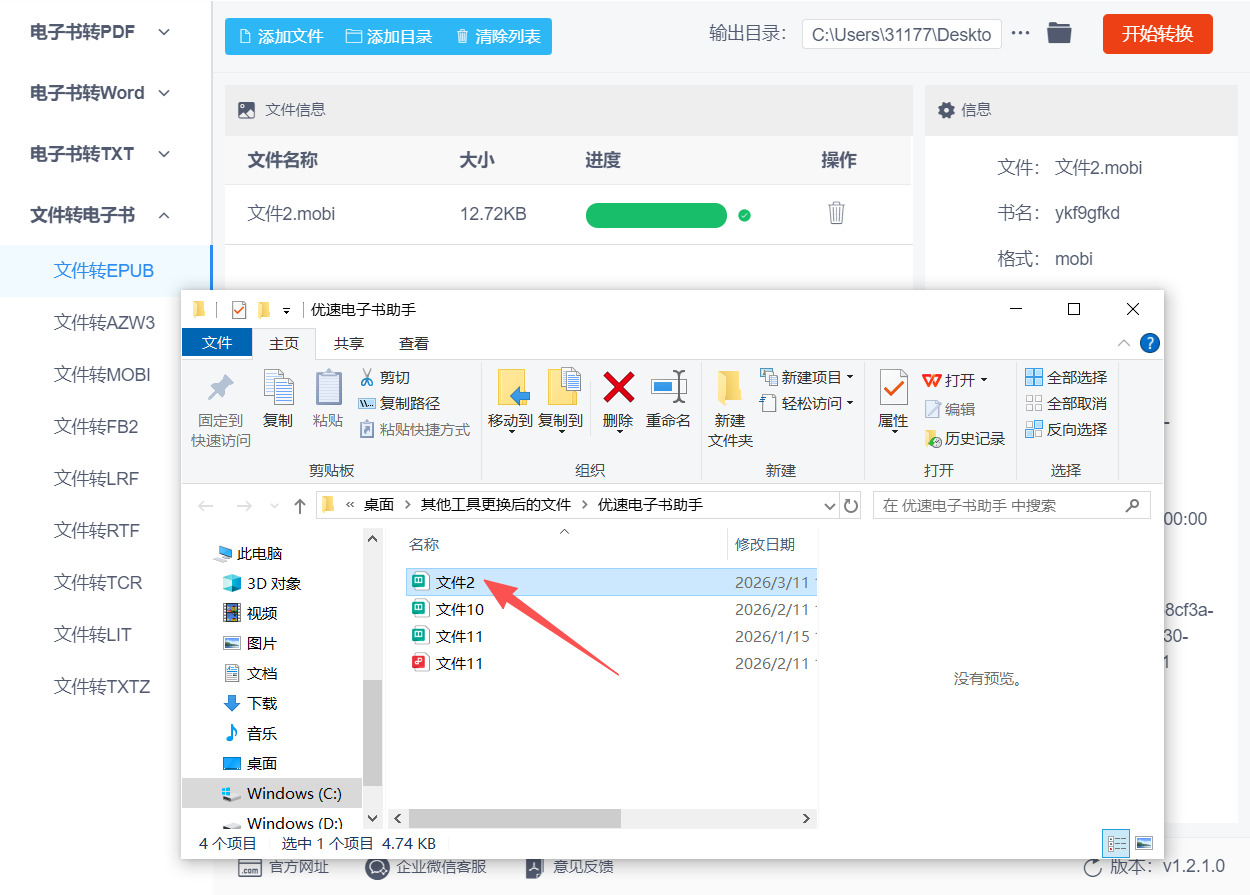Screen dimensions: 1250x895
Task: Click the 意见反馈 icon at bottom
Action: point(533,866)
